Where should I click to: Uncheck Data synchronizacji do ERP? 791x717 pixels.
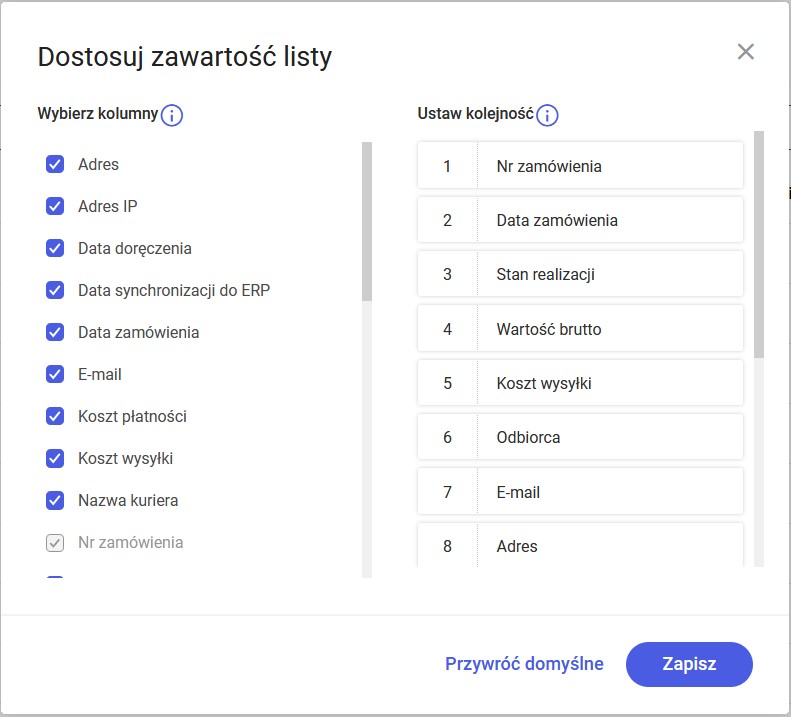click(x=55, y=290)
